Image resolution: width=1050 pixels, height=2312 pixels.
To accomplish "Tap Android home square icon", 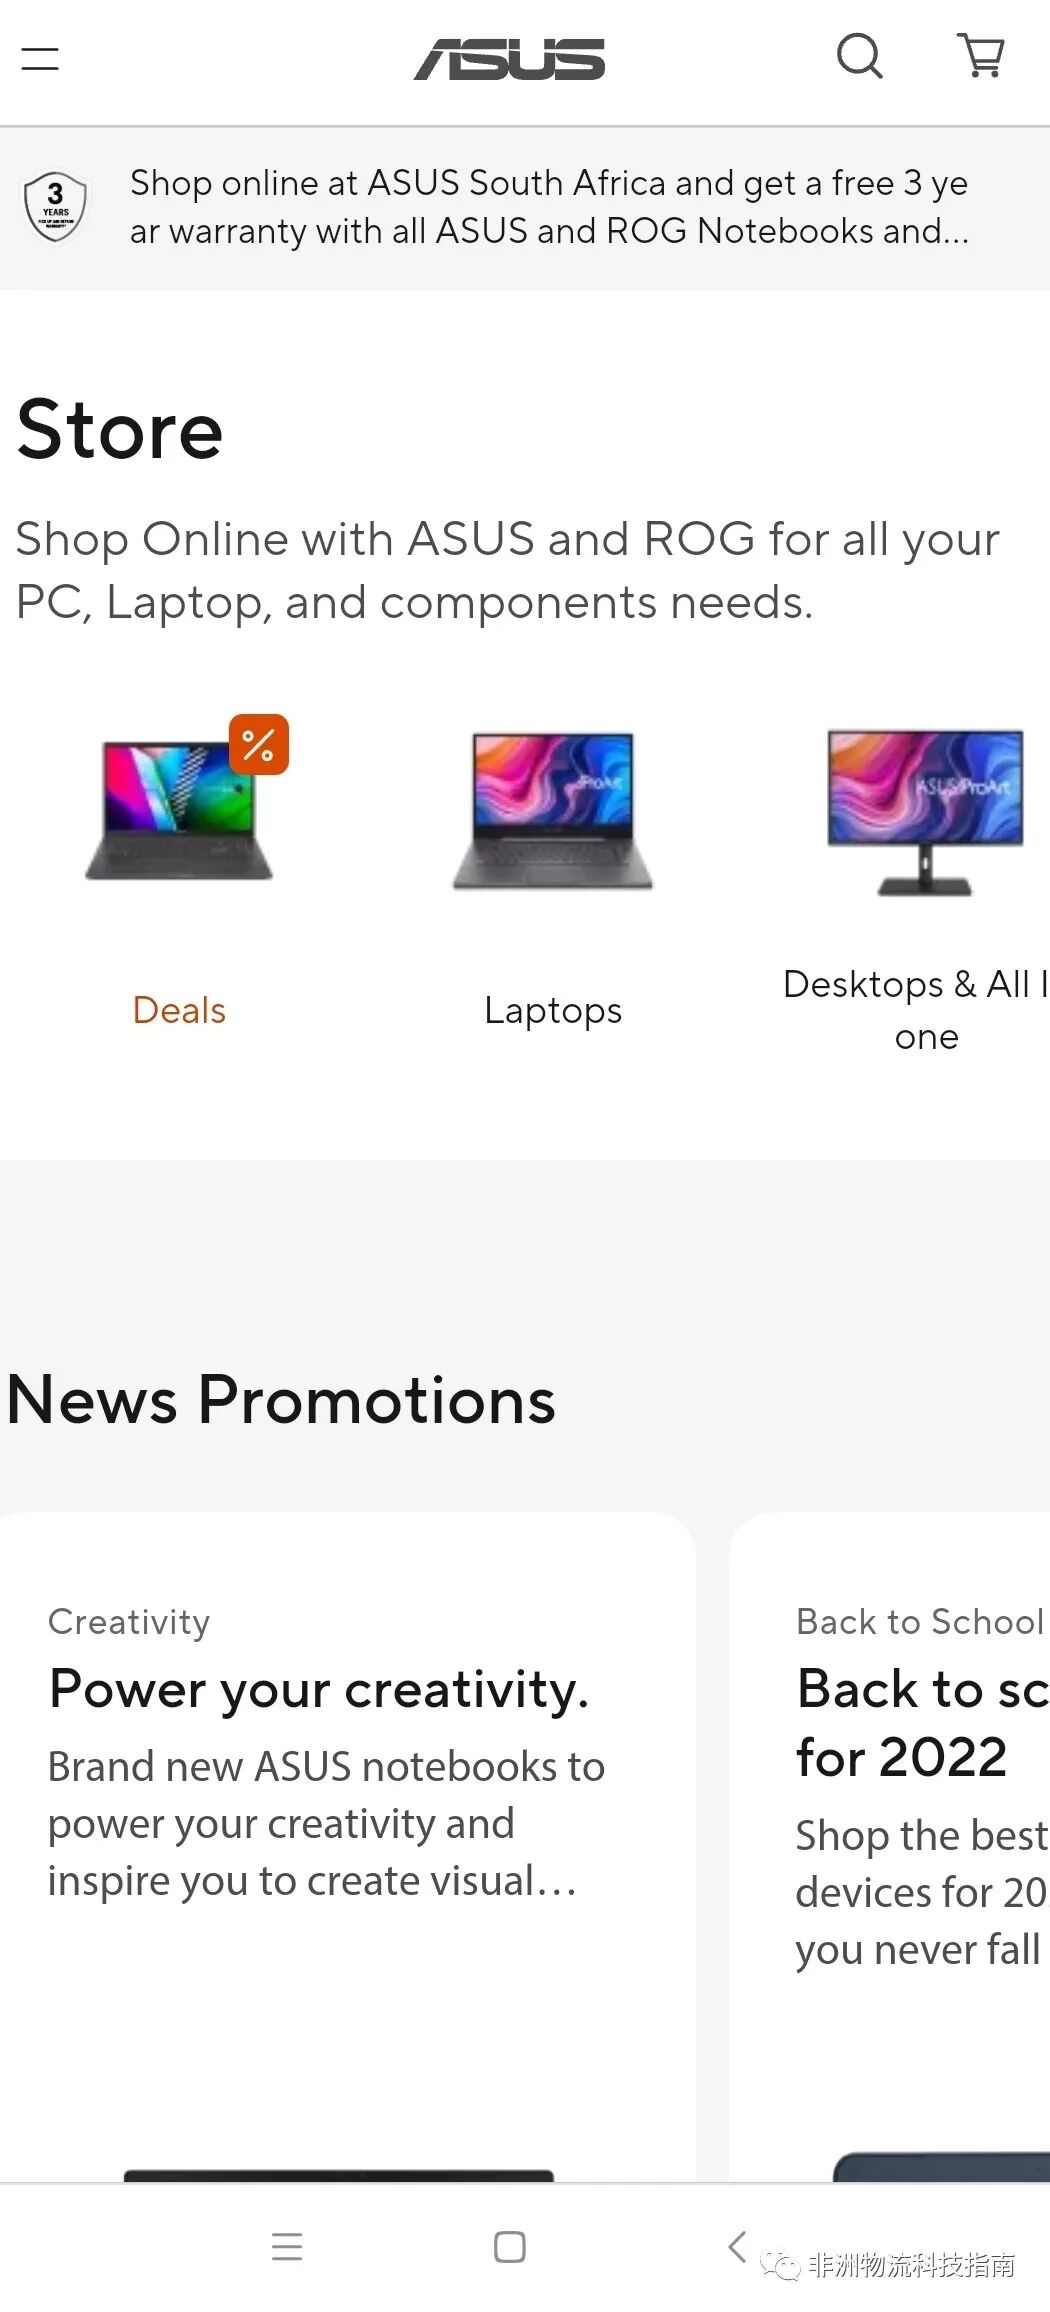I will pyautogui.click(x=510, y=2246).
